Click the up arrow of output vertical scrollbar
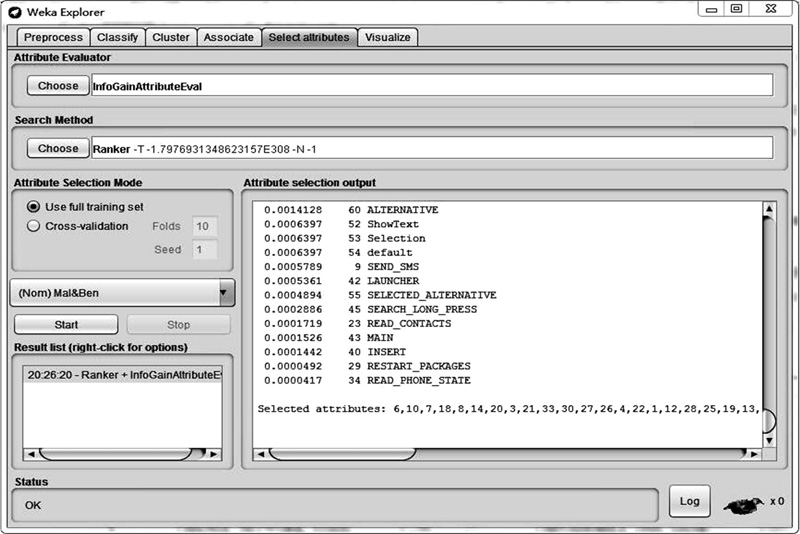The width and height of the screenshot is (800, 534). click(769, 209)
